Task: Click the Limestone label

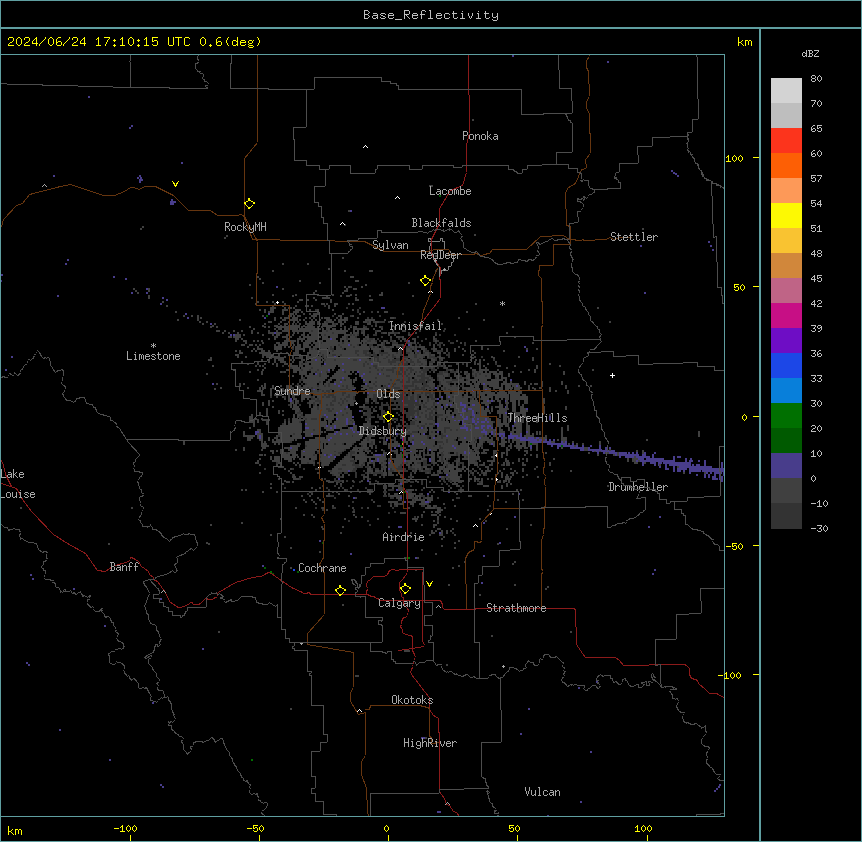Action: click(153, 356)
